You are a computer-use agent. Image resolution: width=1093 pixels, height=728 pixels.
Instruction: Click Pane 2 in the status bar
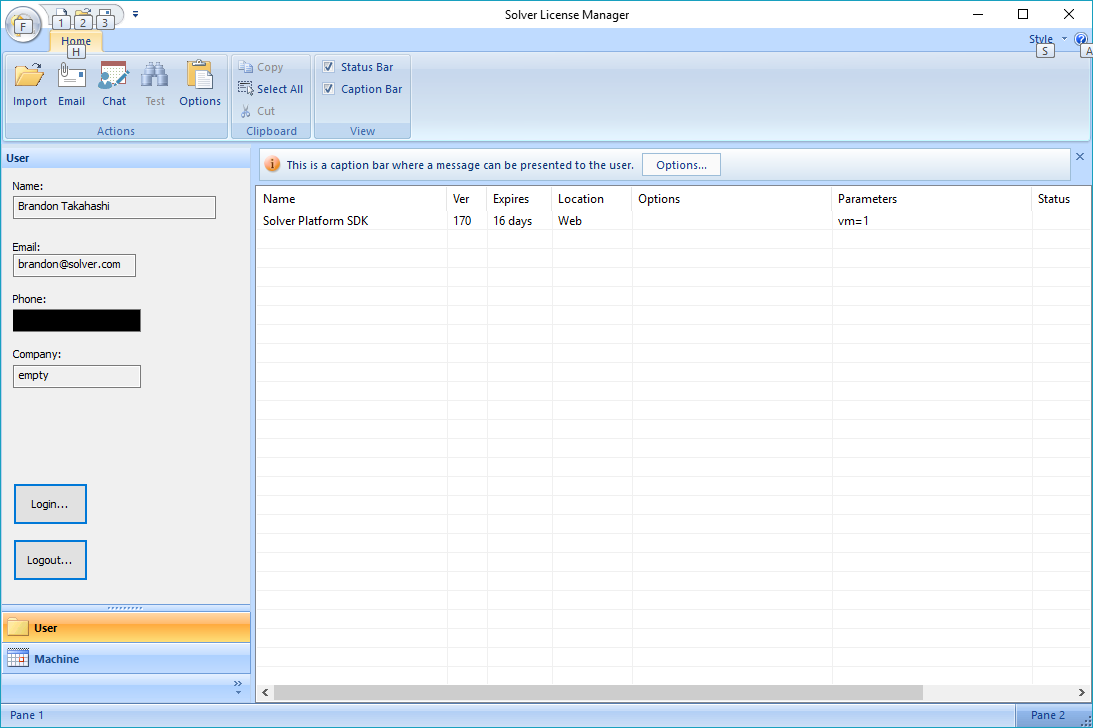pos(1048,715)
